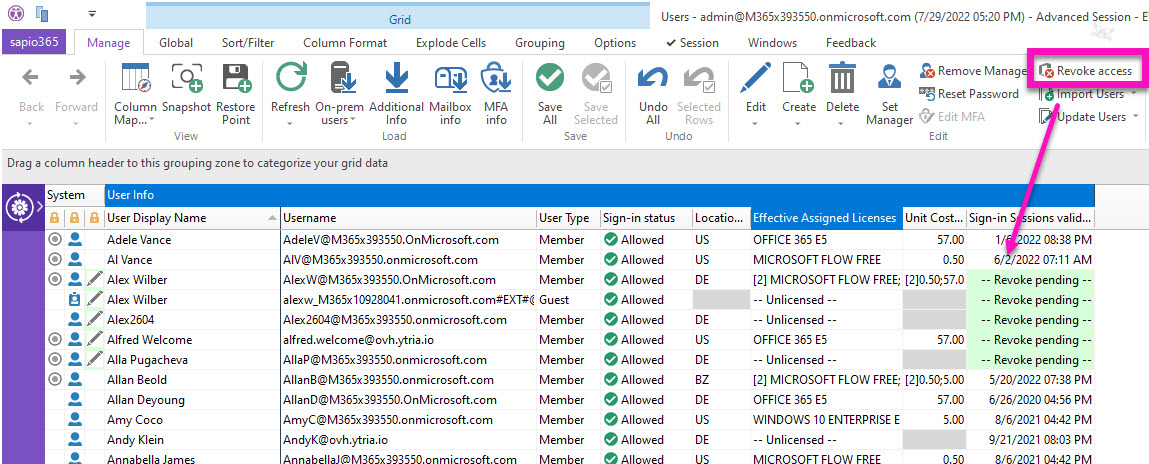Expand the Import Users dropdown arrow
This screenshot has height=464, width=1149.
pos(1134,94)
